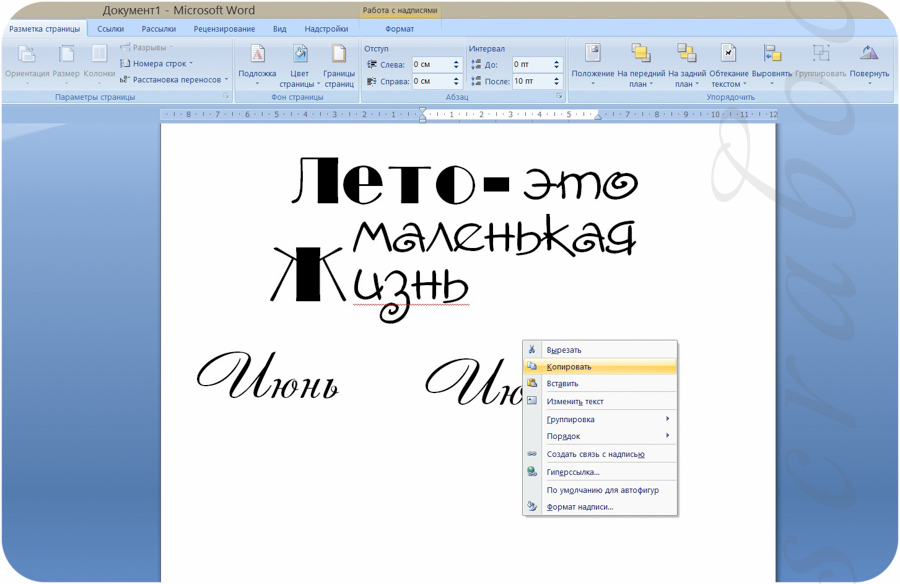This screenshot has height=584, width=900.
Task: Open the Границы страниц page borders icon
Action: 339,54
